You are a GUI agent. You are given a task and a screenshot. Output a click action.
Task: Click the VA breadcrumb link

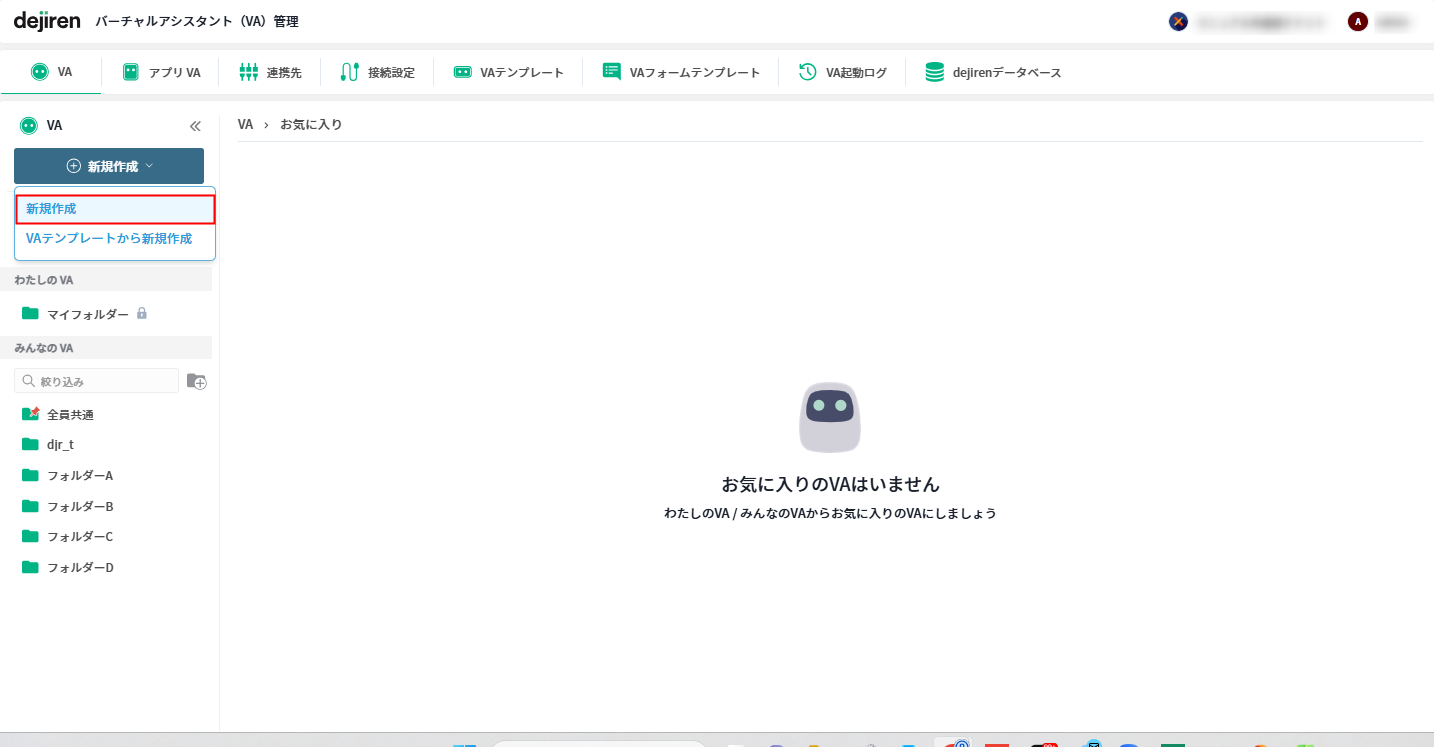click(245, 124)
